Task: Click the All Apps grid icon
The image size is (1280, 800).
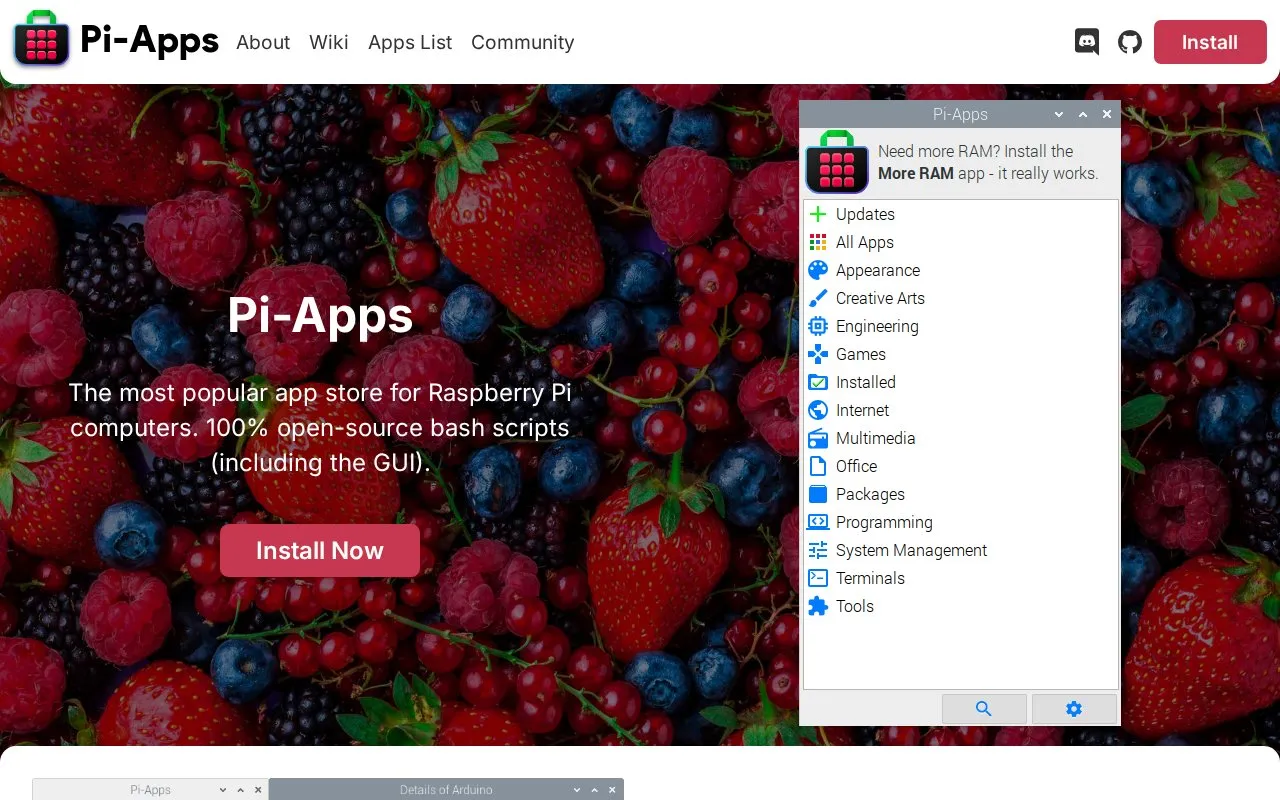Action: (x=818, y=242)
